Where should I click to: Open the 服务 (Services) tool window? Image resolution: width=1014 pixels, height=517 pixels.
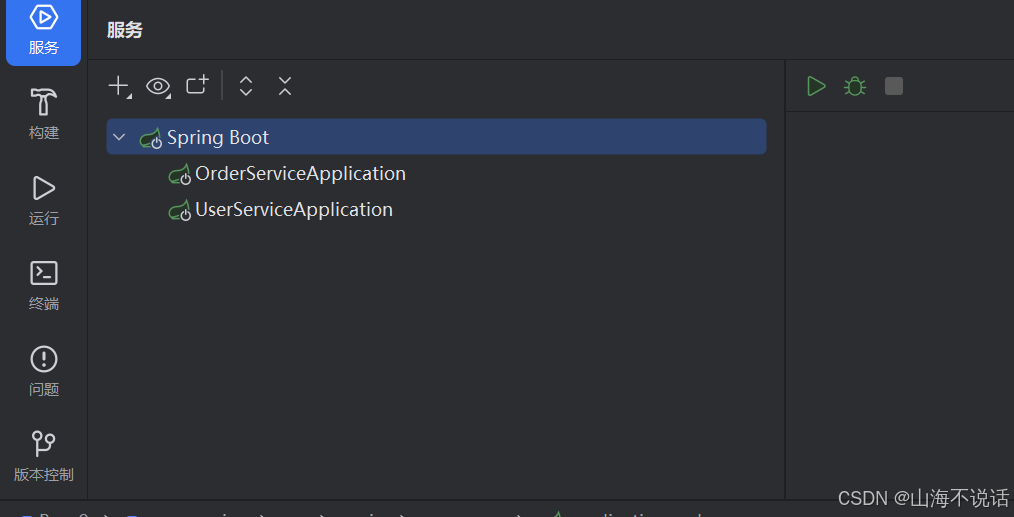point(43,31)
